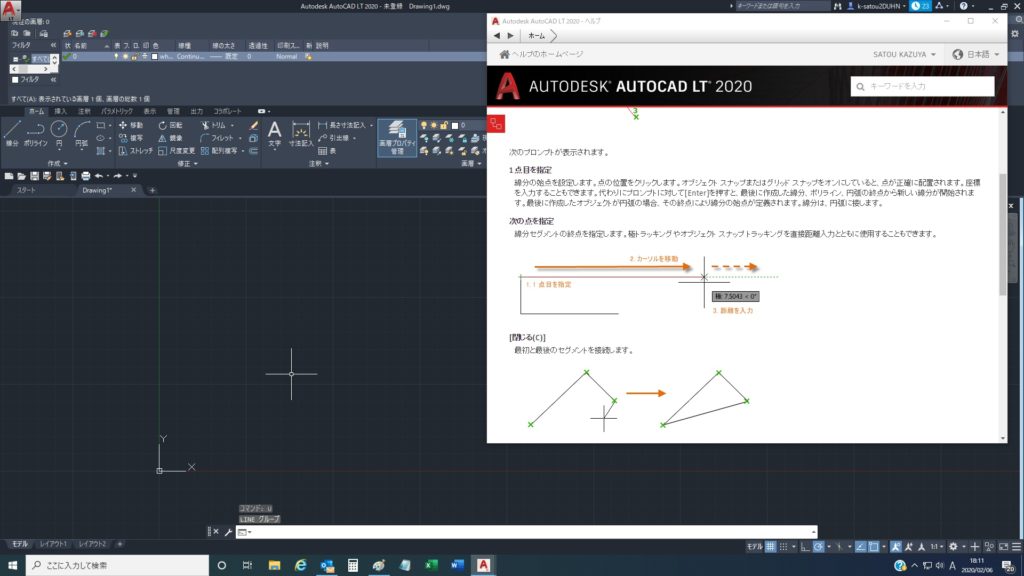Toggle ortho mode in status bar
This screenshot has height=576, width=1024.
pos(805,547)
